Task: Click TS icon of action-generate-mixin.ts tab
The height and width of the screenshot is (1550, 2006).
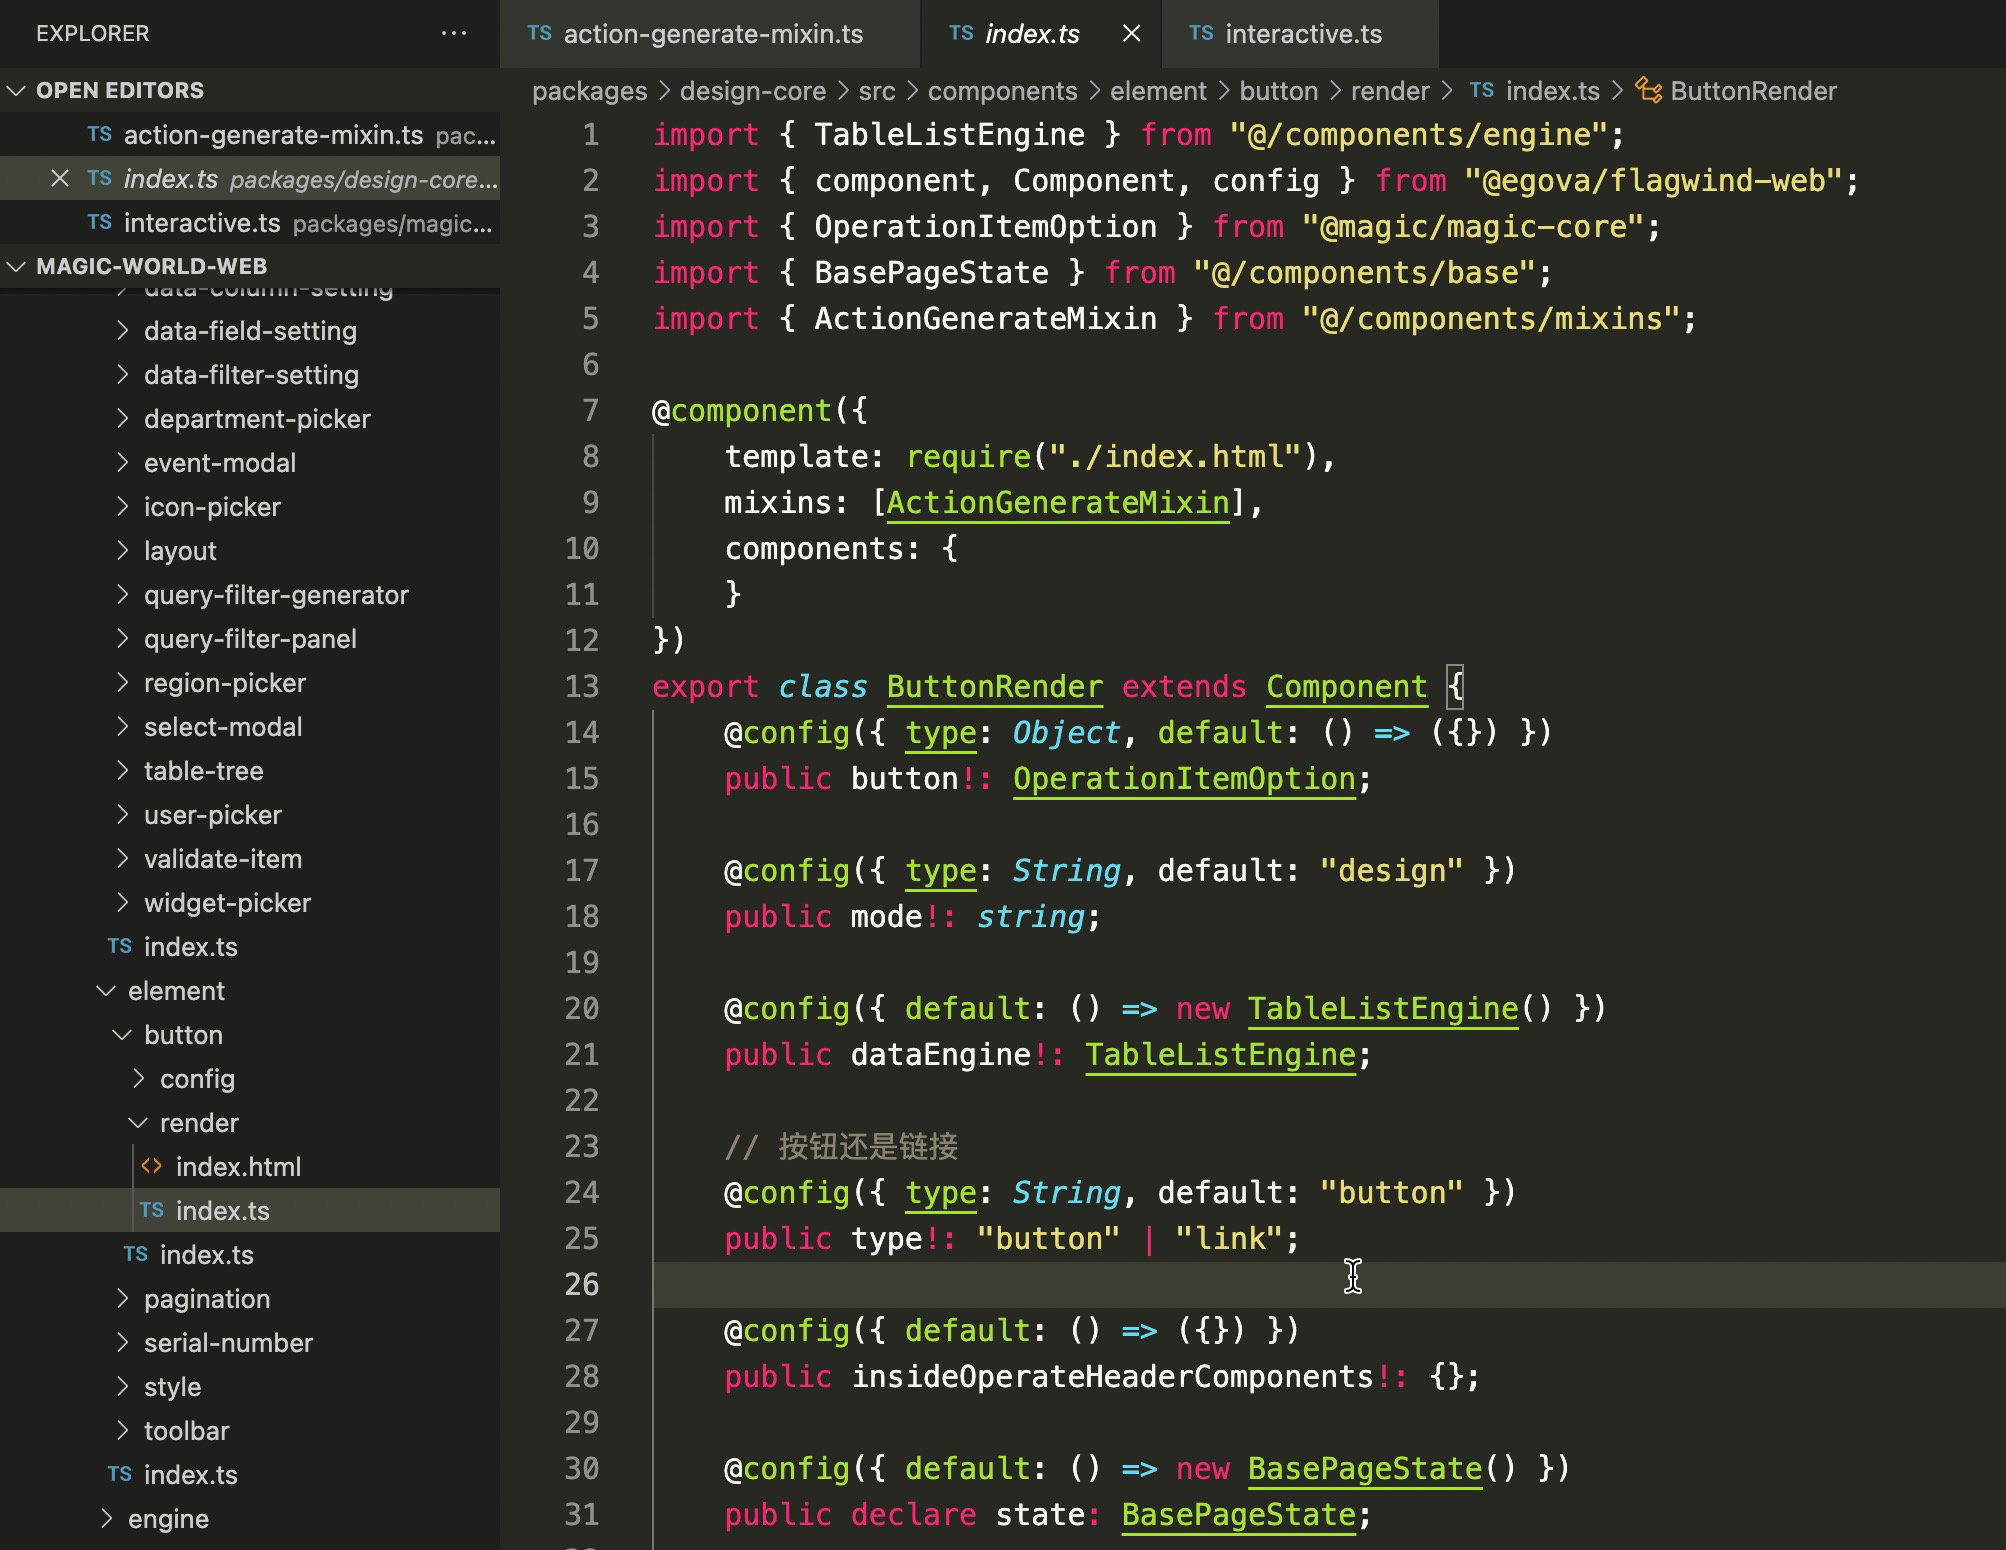Action: coord(539,34)
